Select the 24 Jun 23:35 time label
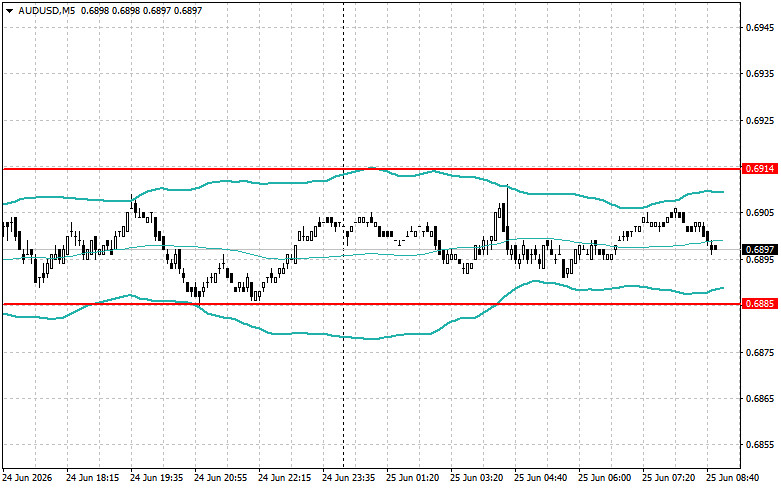This screenshot has width=781, height=489. [349, 478]
